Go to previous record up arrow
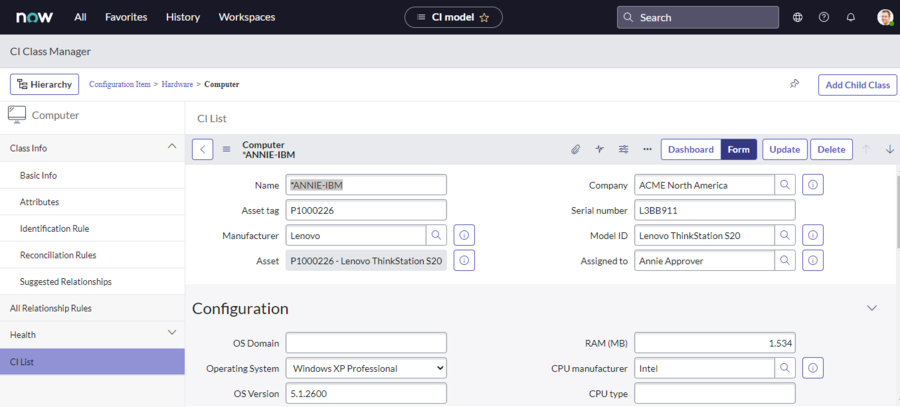Image resolution: width=900 pixels, height=407 pixels. (866, 149)
